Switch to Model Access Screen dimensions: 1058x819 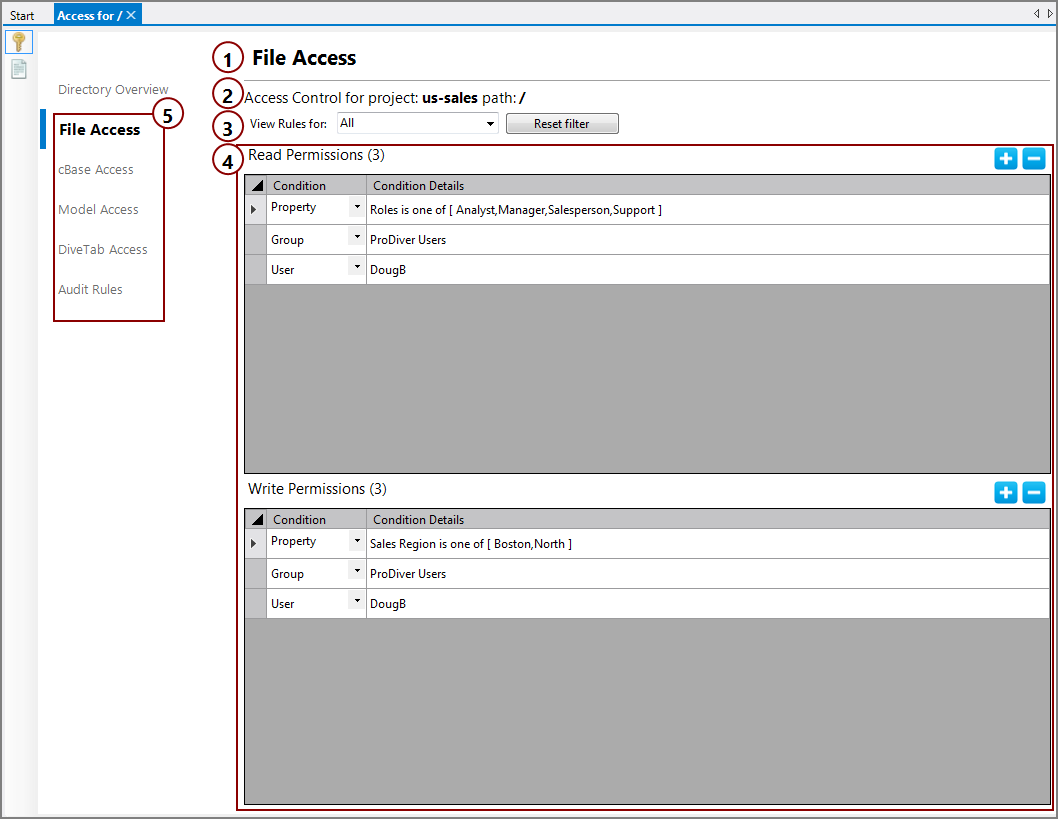[x=98, y=209]
